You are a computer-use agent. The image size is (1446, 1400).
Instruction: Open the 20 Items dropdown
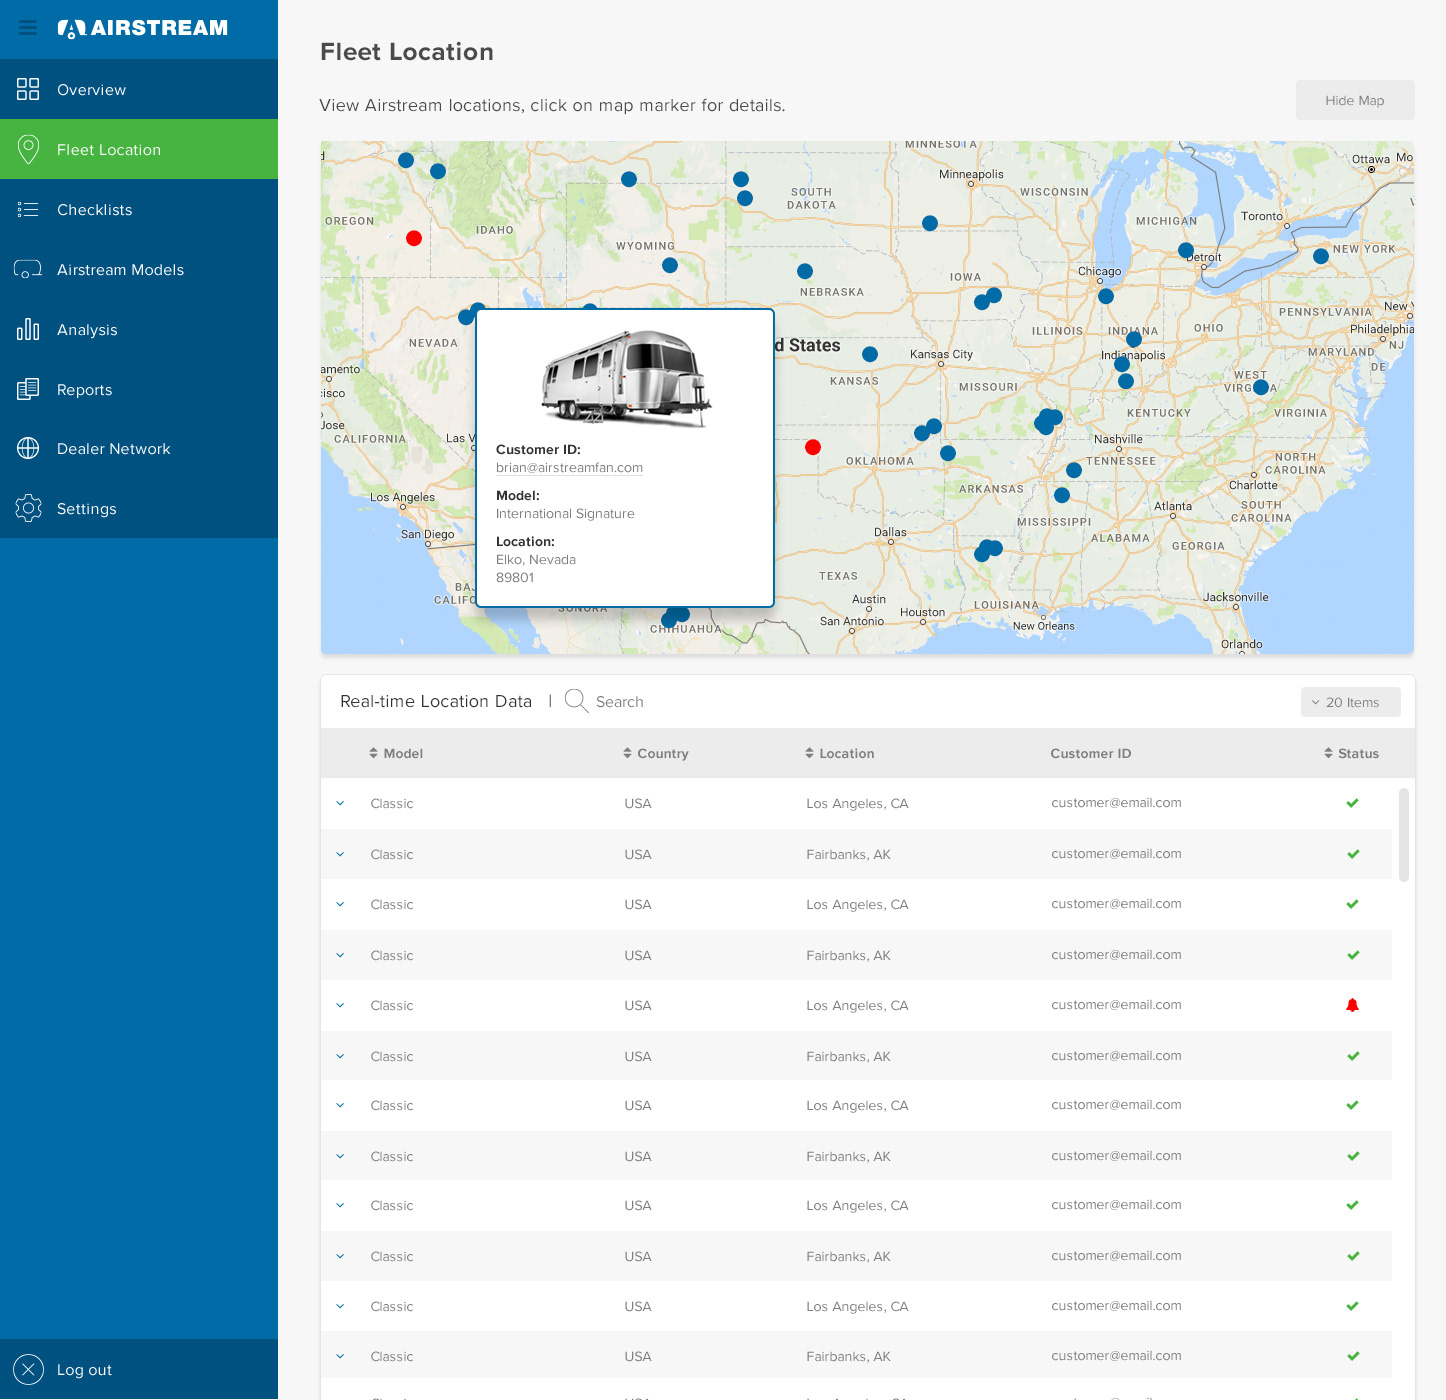point(1350,702)
